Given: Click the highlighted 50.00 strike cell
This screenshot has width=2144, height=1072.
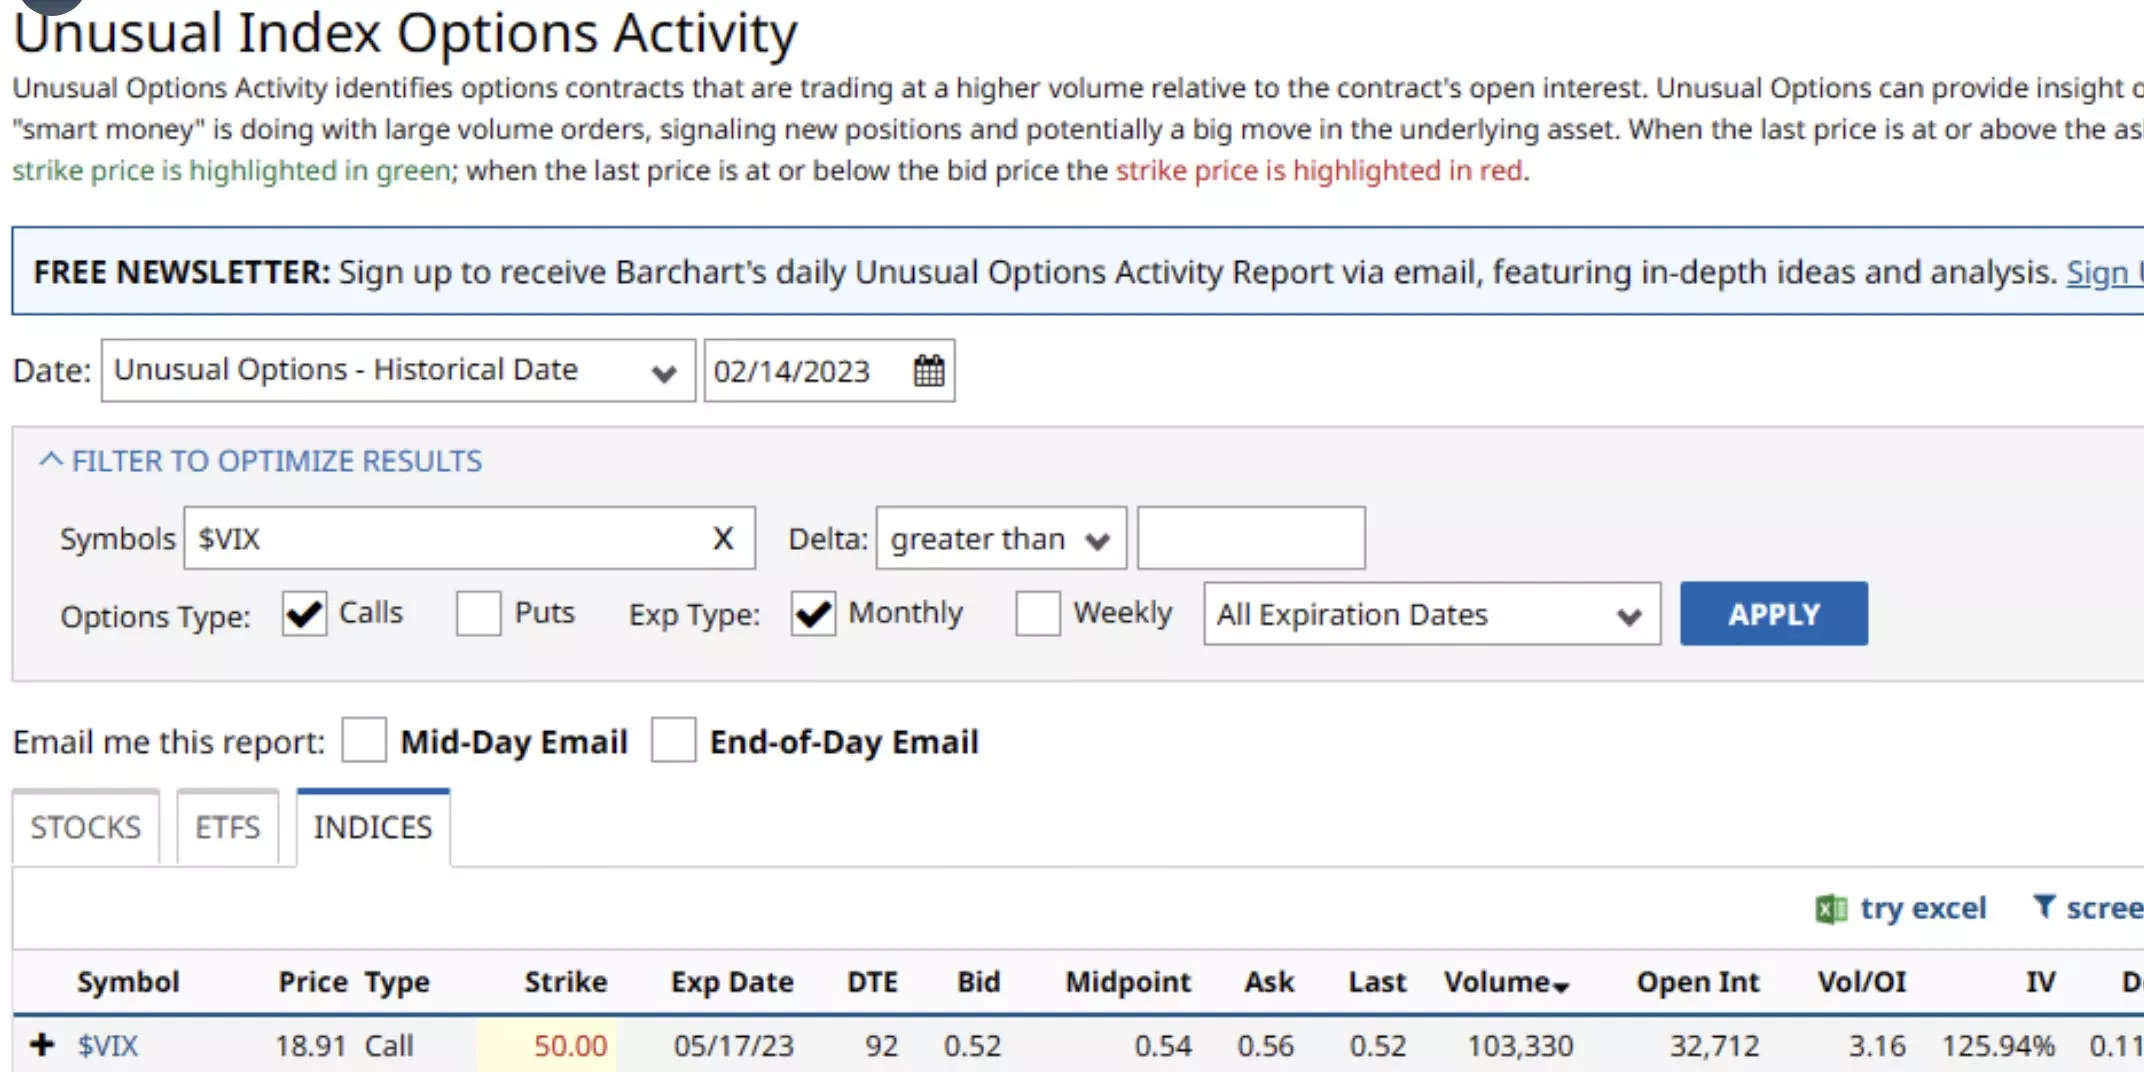Looking at the screenshot, I should 547,1046.
